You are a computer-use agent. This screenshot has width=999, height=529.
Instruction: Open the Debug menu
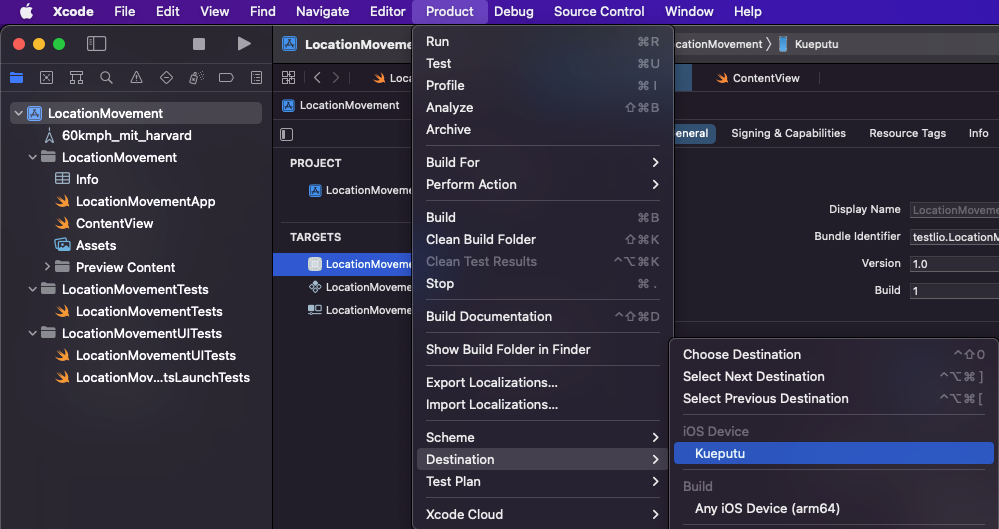click(514, 11)
